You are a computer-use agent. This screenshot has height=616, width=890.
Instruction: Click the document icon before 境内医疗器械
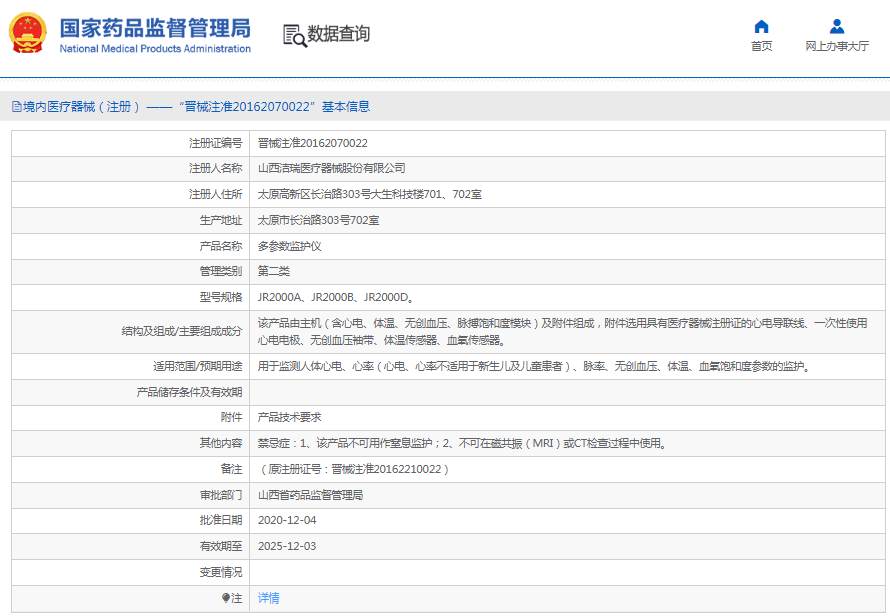click(16, 107)
